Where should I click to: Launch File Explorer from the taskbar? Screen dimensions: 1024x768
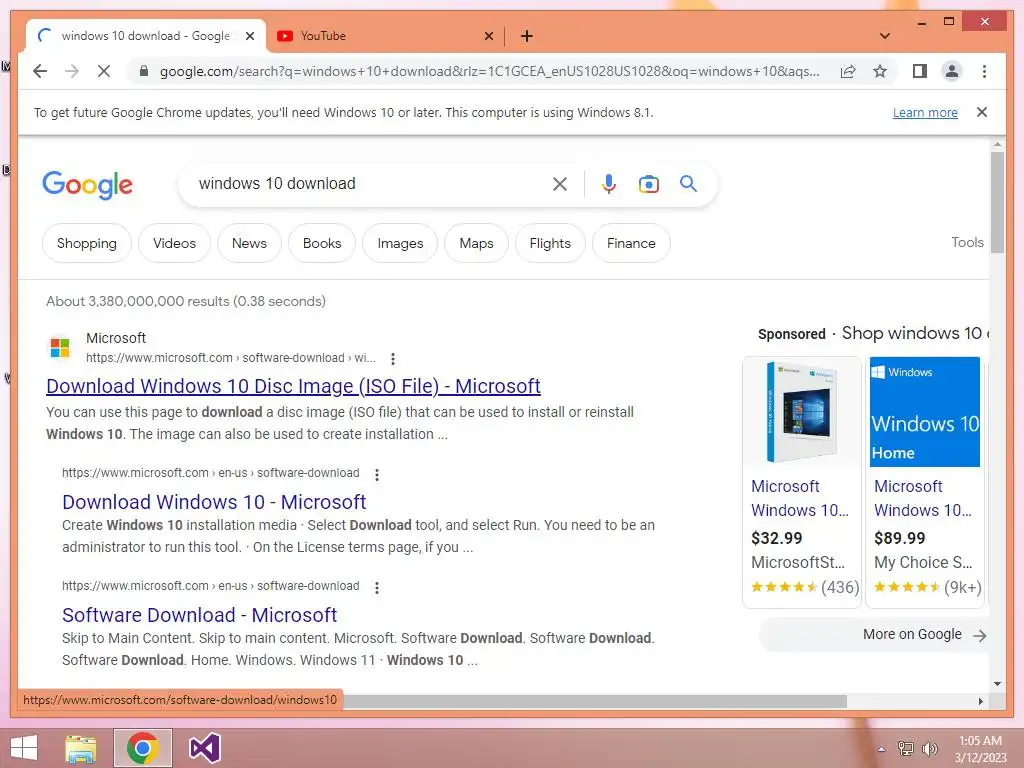point(81,748)
